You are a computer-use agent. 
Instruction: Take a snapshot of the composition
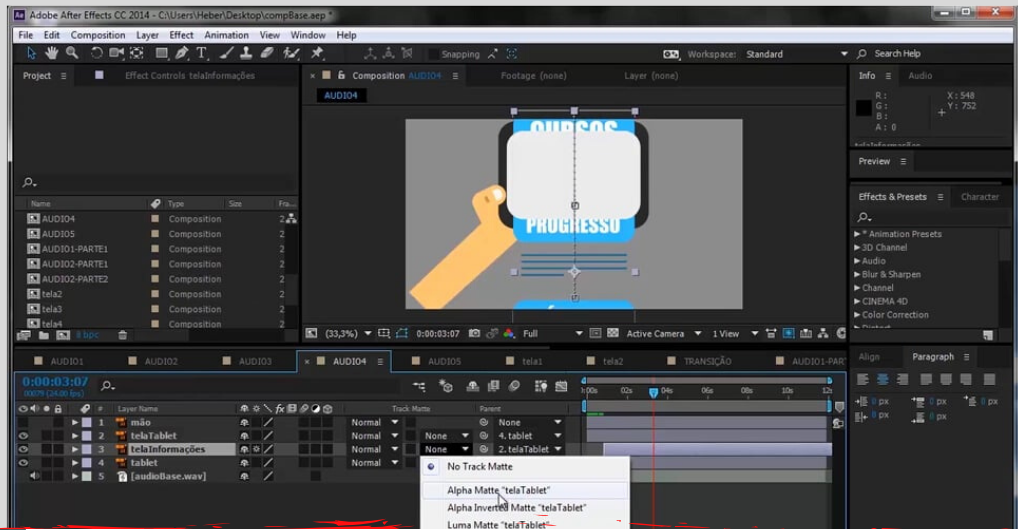pos(475,333)
